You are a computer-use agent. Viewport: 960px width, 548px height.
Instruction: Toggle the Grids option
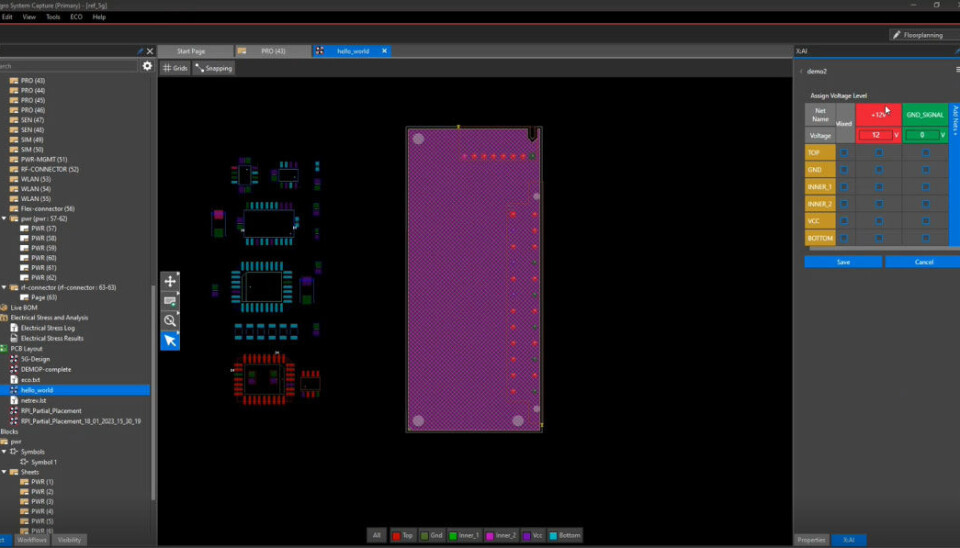176,68
